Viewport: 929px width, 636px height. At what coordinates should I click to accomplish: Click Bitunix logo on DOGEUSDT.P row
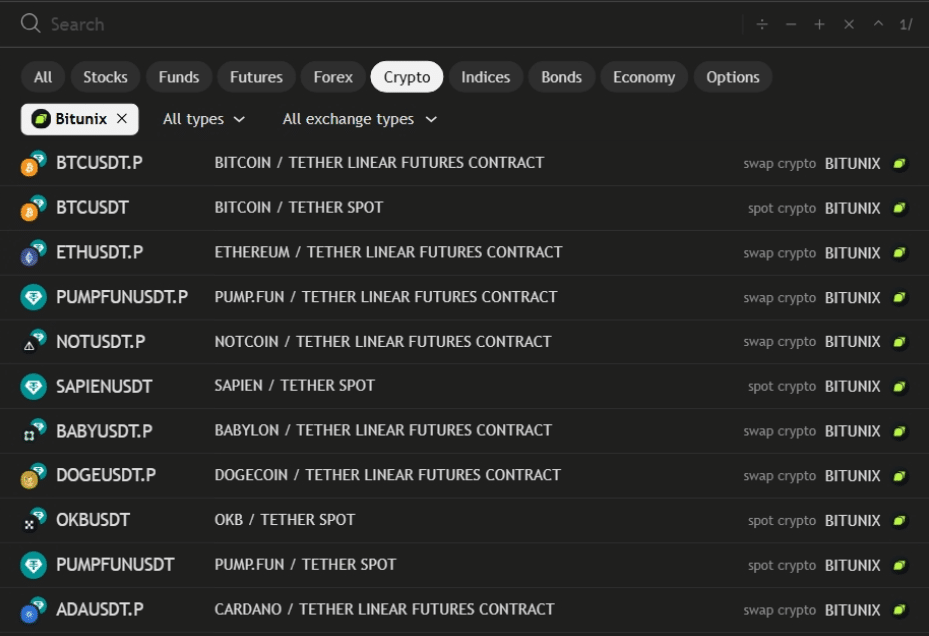click(899, 476)
